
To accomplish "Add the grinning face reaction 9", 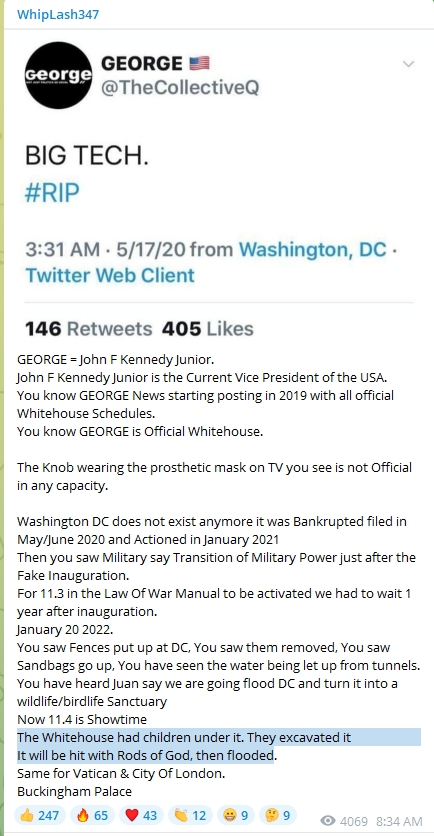I will tap(236, 815).
